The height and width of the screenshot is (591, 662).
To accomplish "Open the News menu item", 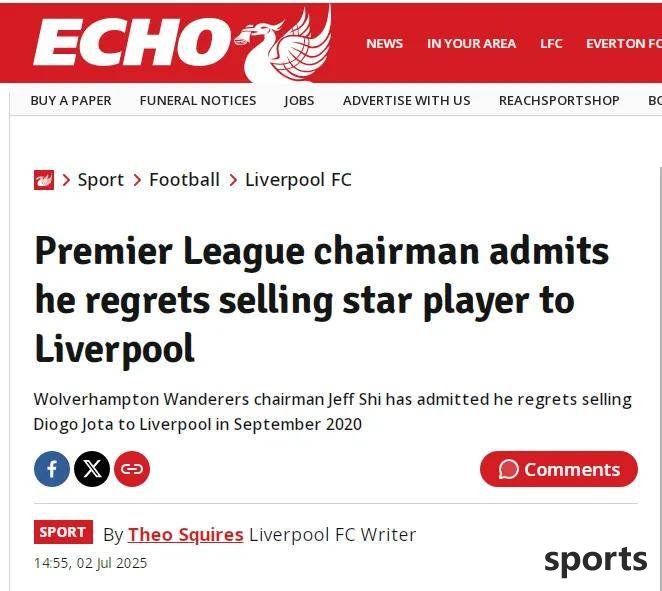I will pos(385,43).
